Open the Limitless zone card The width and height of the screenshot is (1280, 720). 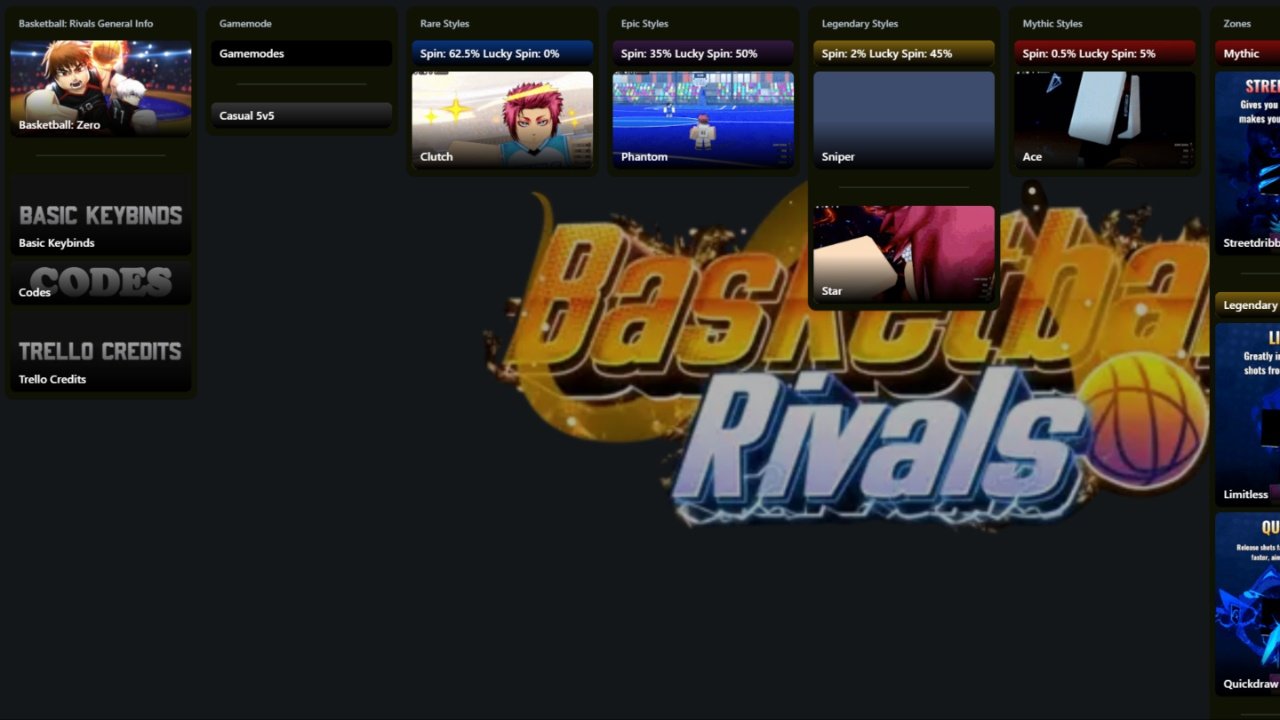click(x=1248, y=414)
